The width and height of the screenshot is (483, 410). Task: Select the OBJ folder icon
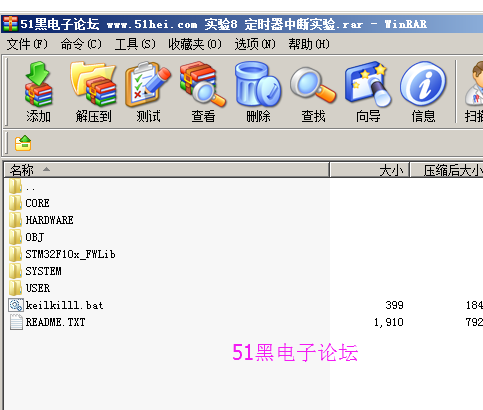coord(15,237)
